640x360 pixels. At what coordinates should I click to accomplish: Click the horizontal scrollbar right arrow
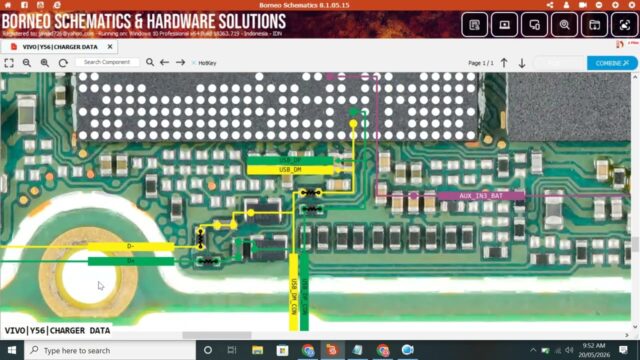tap(627, 335)
